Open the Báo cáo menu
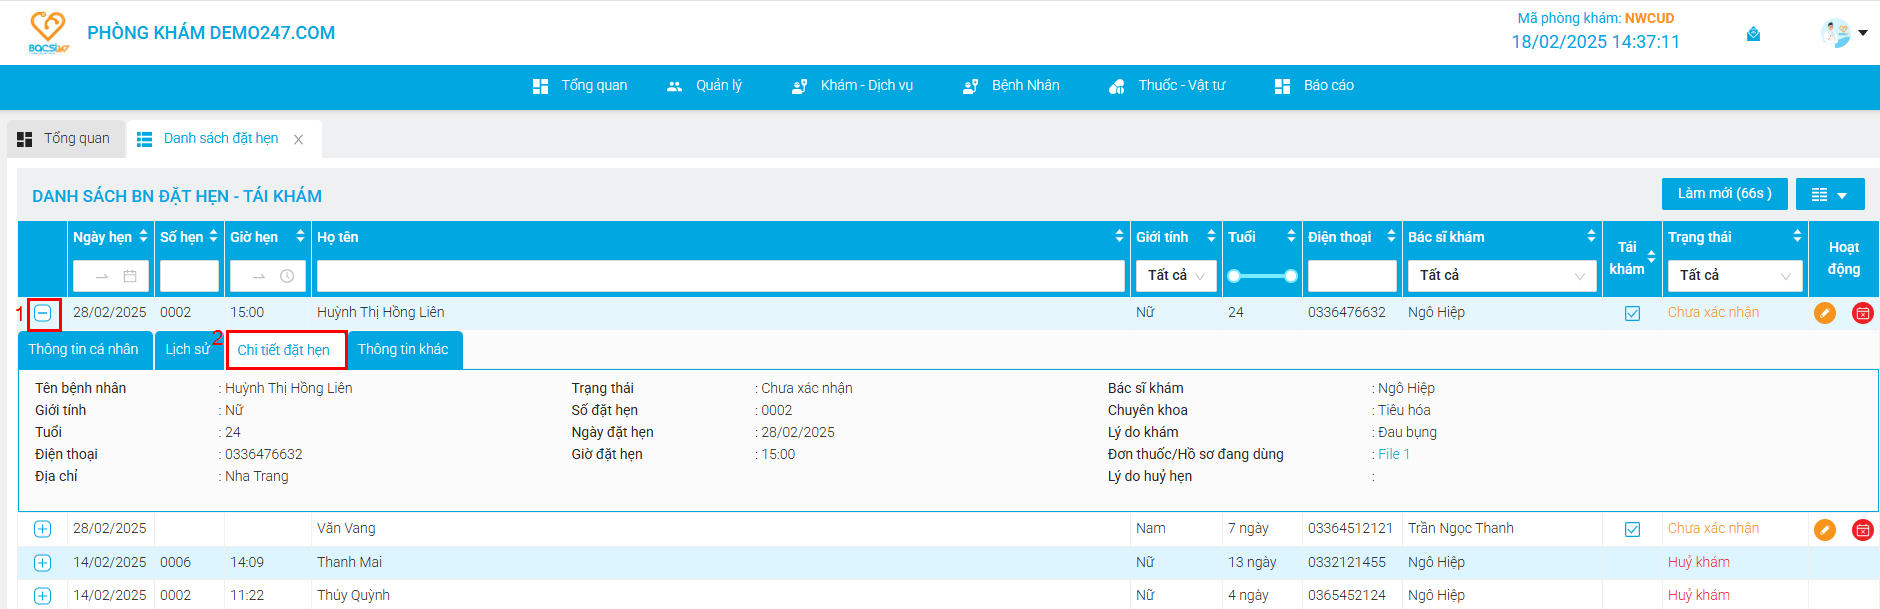This screenshot has height=609, width=1880. pyautogui.click(x=1314, y=86)
